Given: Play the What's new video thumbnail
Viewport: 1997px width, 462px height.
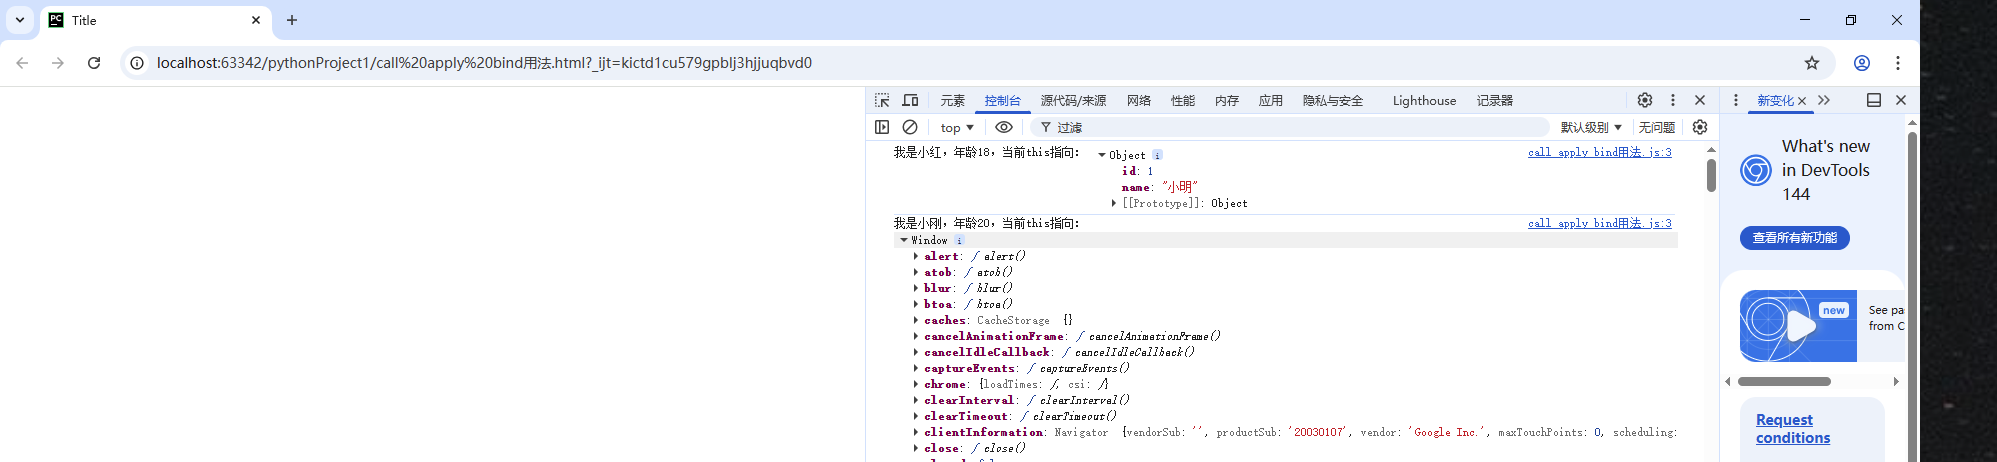Looking at the screenshot, I should point(1798,326).
